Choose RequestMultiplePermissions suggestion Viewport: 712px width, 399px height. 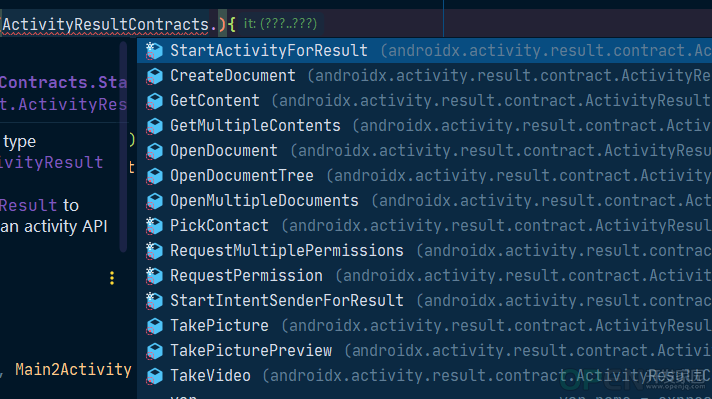click(x=425, y=250)
